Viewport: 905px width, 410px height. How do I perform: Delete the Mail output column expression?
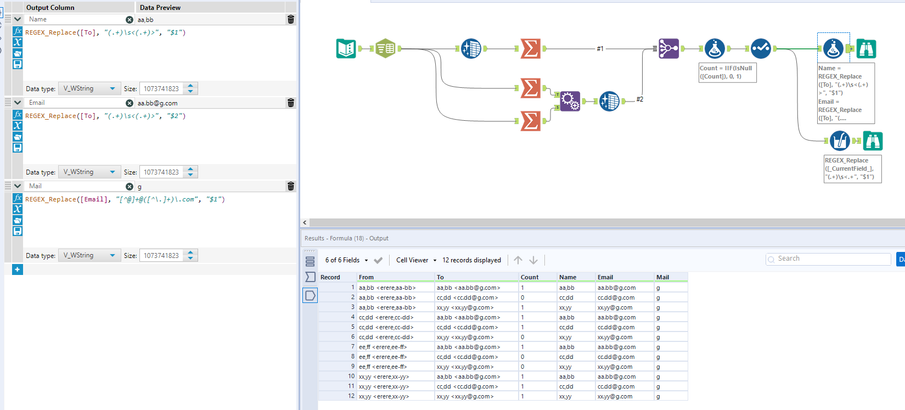coord(290,186)
